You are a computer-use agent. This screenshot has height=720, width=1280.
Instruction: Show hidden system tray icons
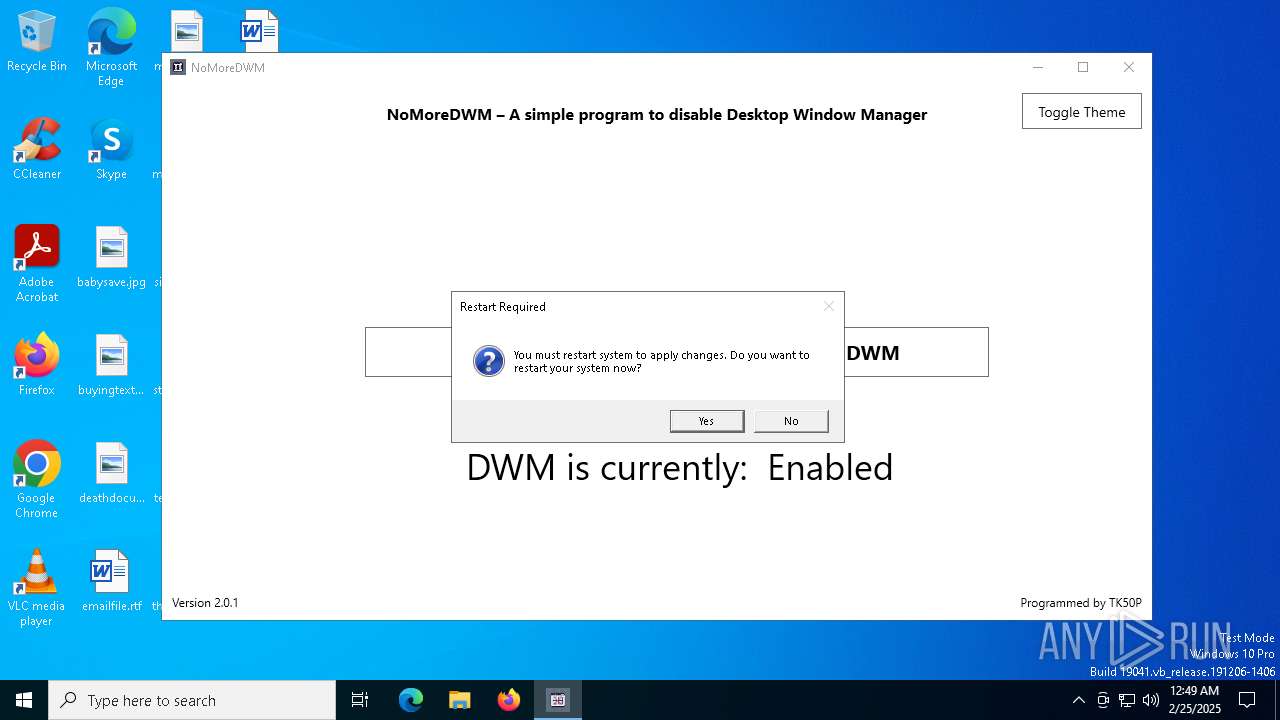[1078, 700]
